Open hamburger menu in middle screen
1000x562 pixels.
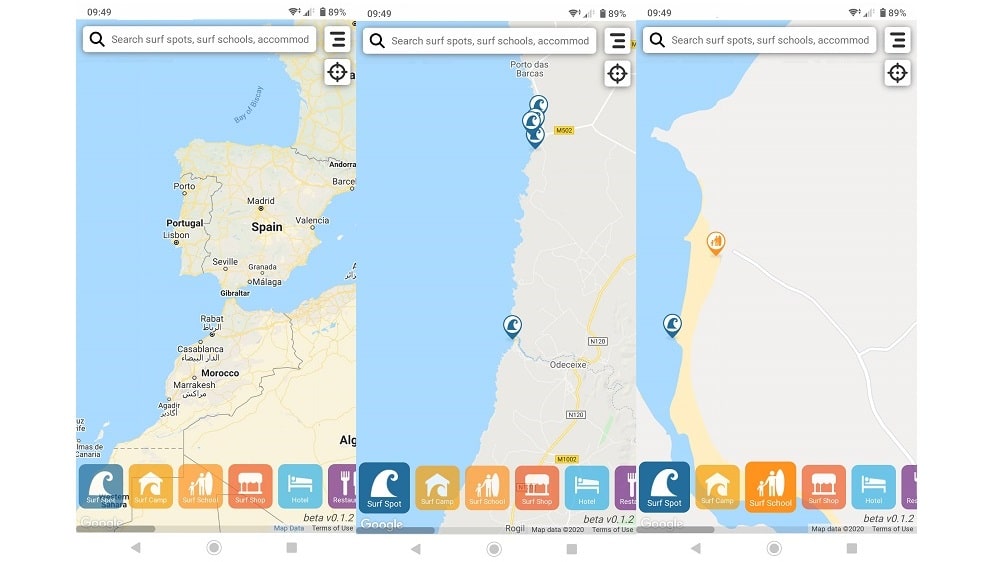click(x=617, y=41)
